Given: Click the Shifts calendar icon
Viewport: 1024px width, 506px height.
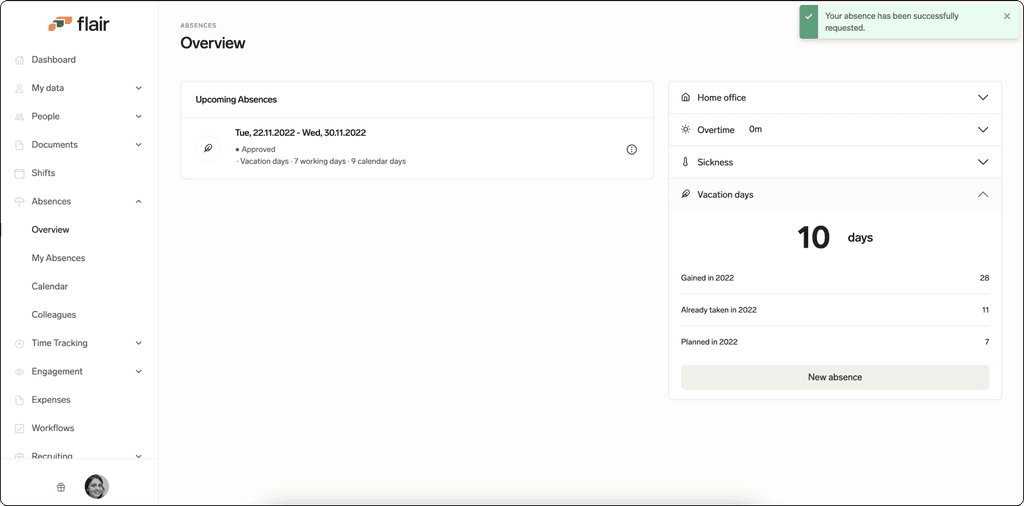Looking at the screenshot, I should pos(19,174).
